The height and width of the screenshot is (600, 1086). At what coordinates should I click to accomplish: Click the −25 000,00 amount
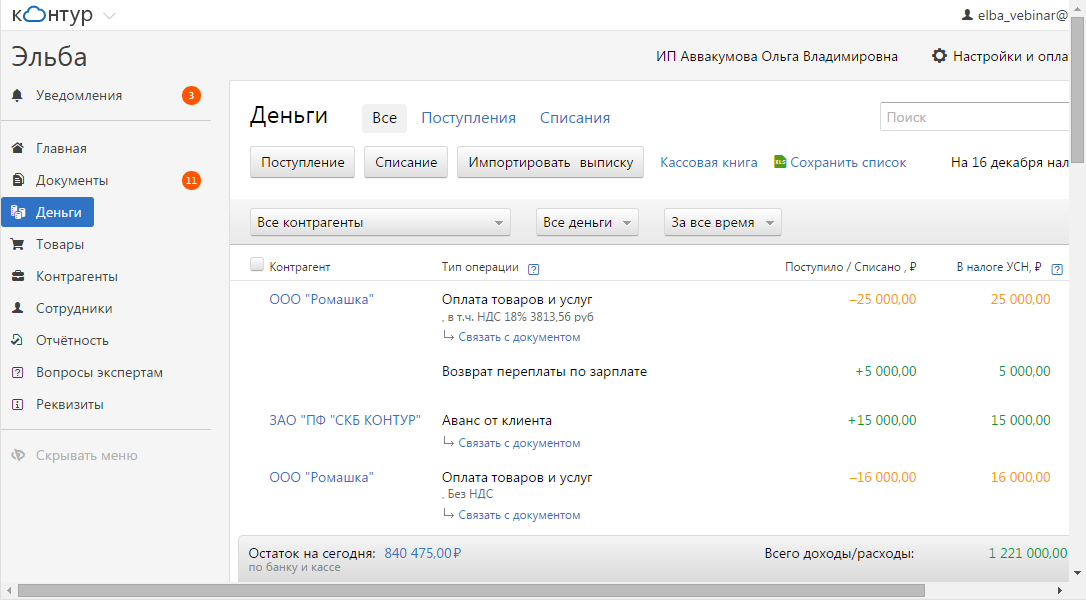[x=882, y=299]
